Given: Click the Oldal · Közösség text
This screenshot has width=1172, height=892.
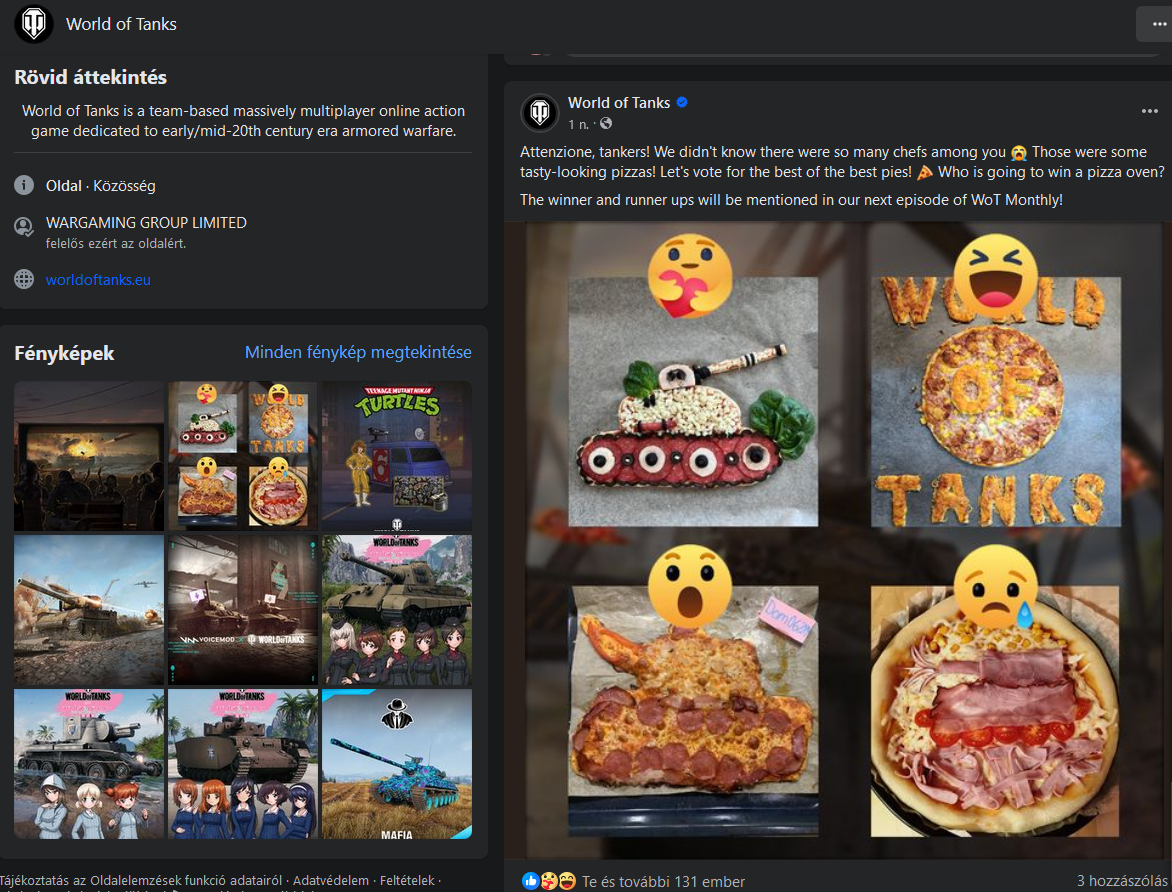Looking at the screenshot, I should [x=100, y=185].
